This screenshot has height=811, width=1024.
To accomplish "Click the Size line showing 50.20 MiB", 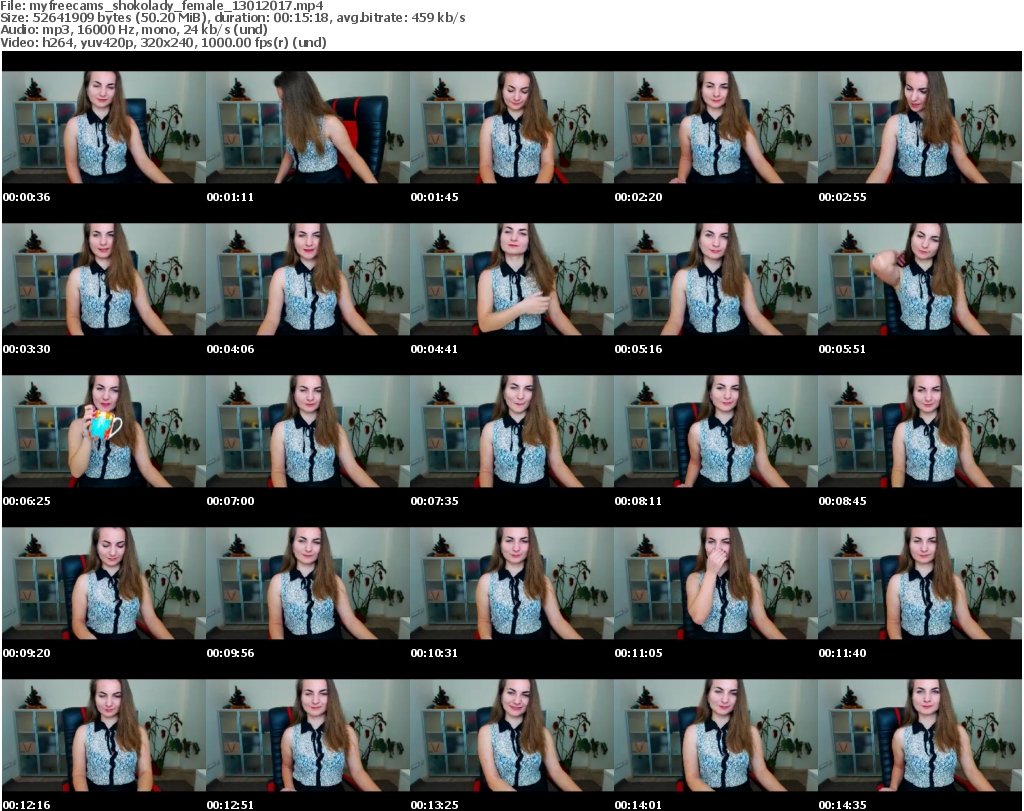I will point(232,18).
